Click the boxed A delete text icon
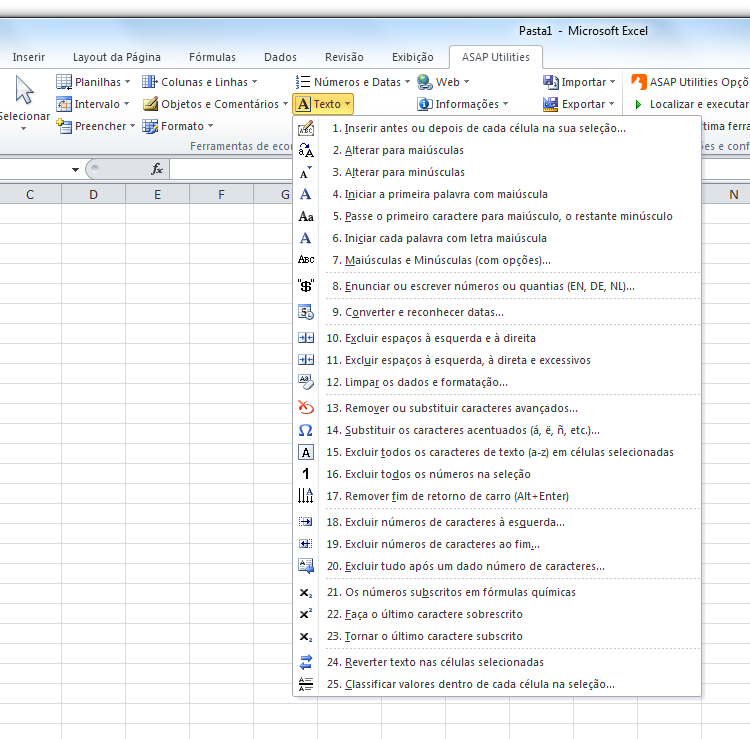The height and width of the screenshot is (739, 750). 306,452
